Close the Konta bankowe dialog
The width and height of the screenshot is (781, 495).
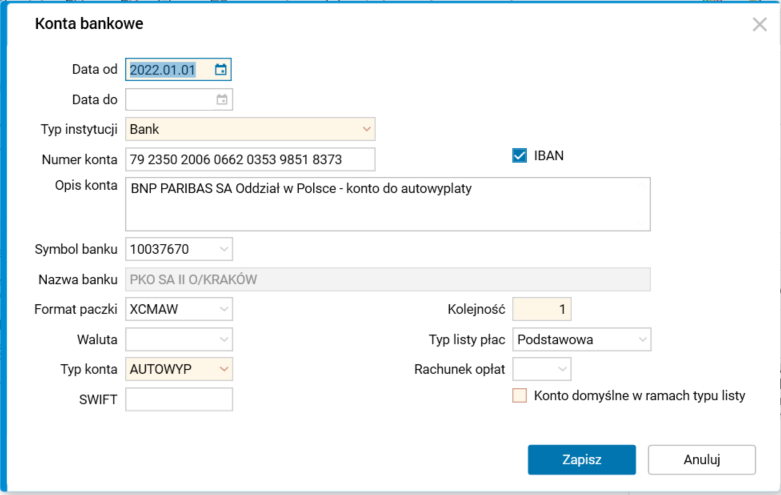760,24
